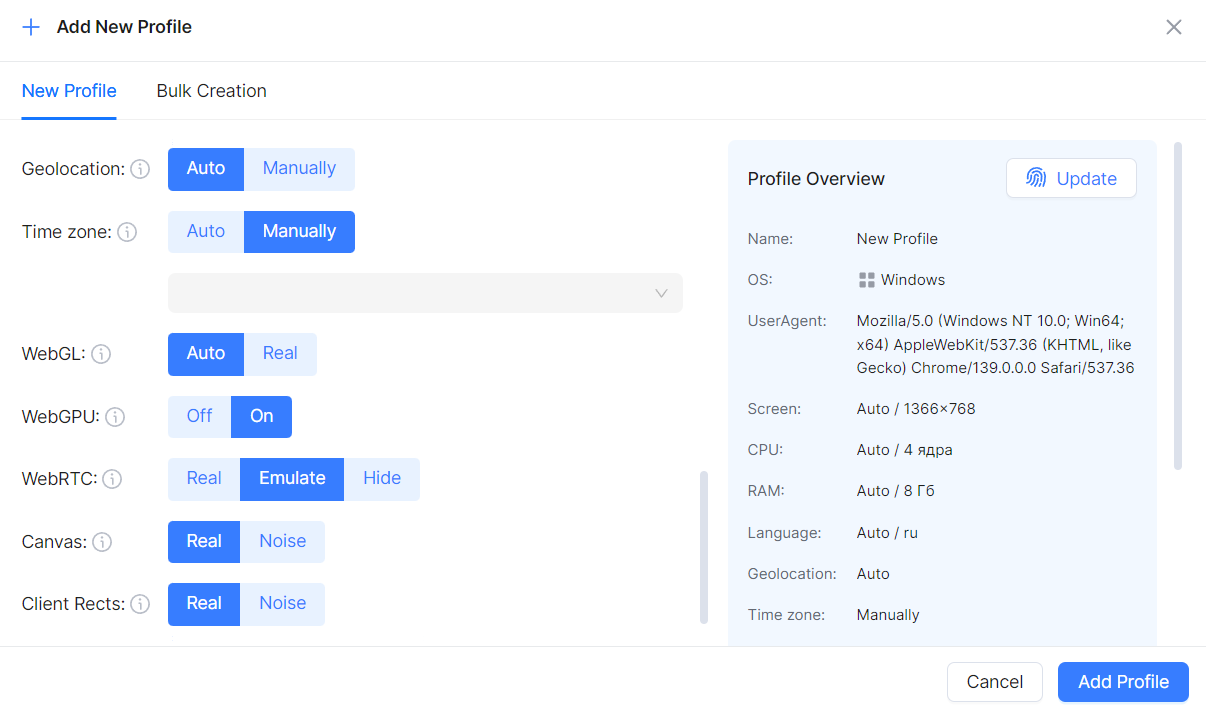This screenshot has width=1206, height=712.
Task: Click the WebGL info icon
Action: click(x=103, y=354)
